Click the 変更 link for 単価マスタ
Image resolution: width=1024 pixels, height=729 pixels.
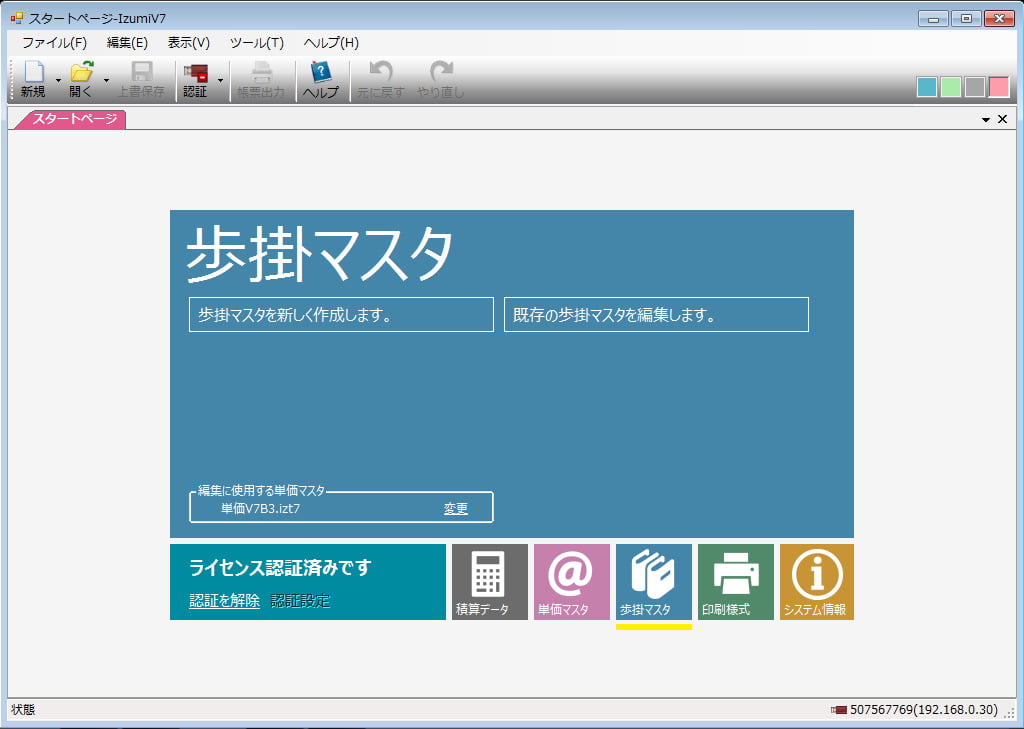(456, 509)
